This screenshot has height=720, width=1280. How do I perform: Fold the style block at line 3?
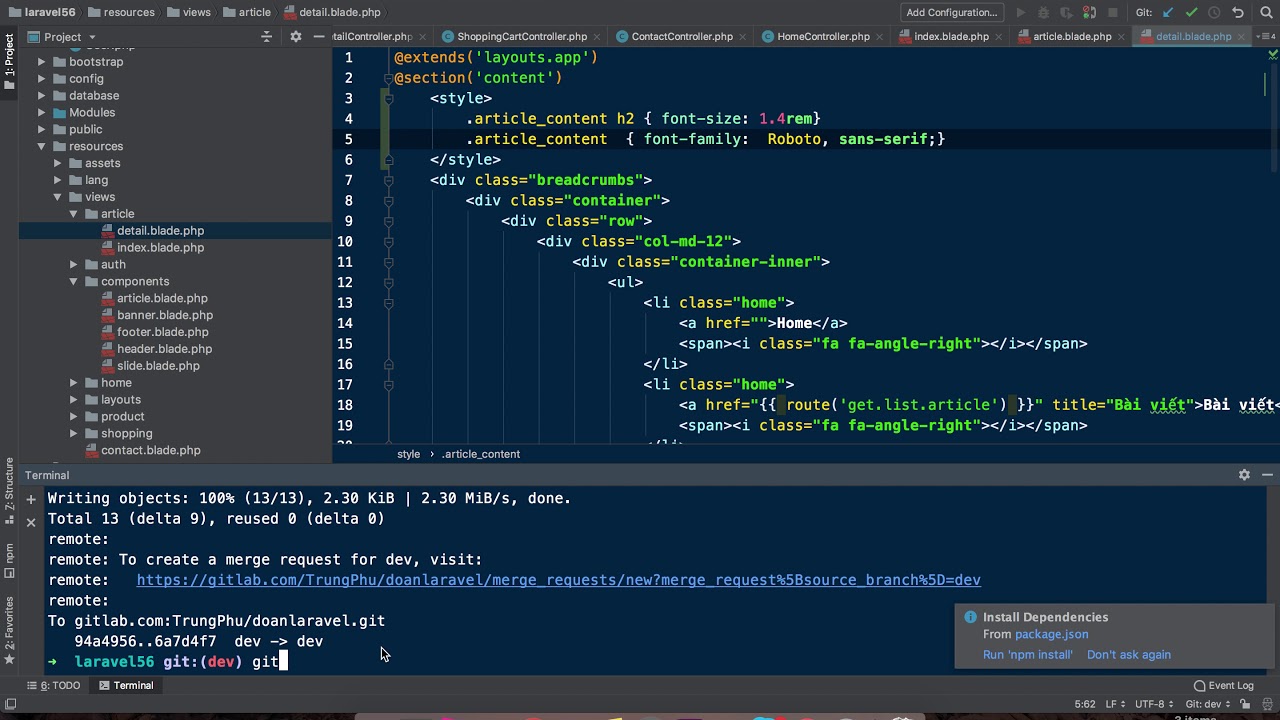[x=388, y=98]
